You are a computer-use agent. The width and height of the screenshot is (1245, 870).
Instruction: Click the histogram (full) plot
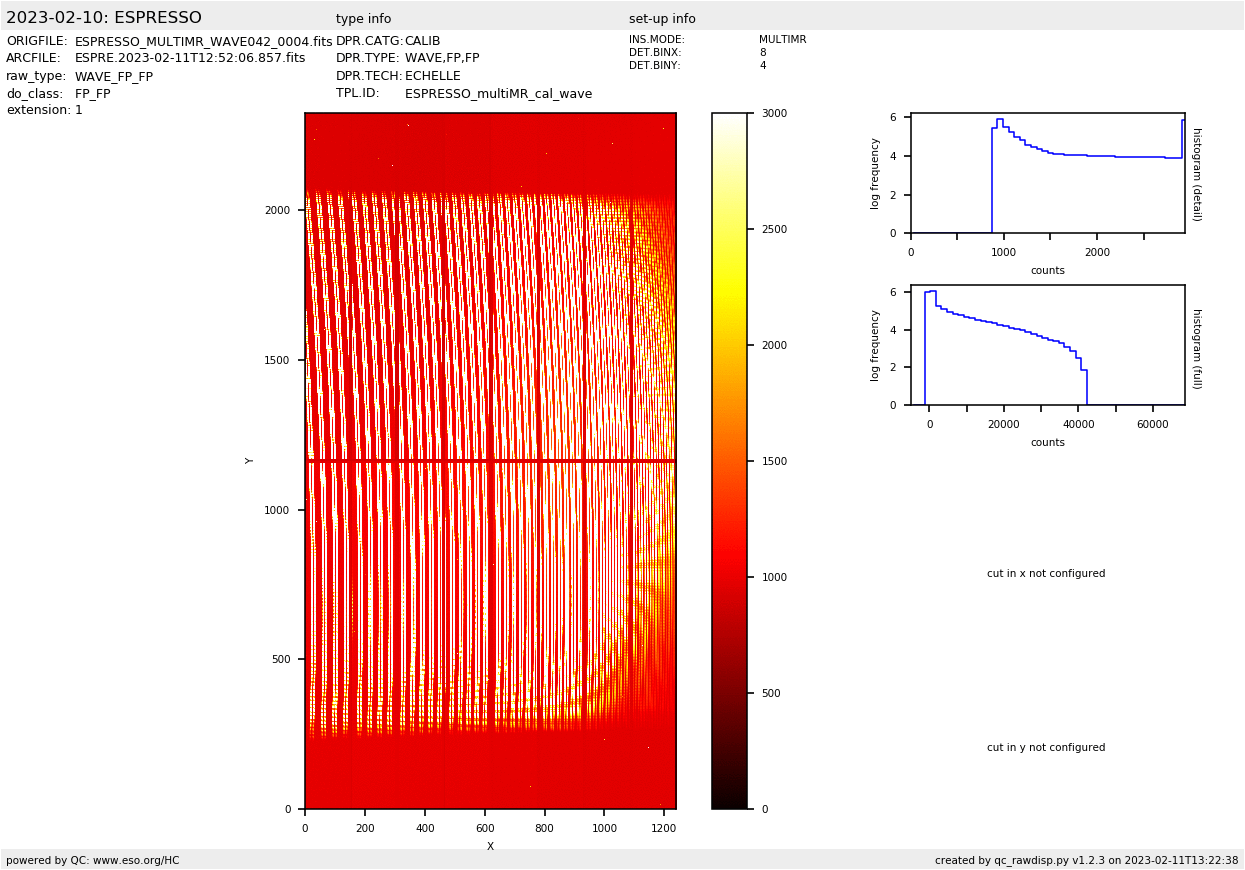pyautogui.click(x=1047, y=345)
